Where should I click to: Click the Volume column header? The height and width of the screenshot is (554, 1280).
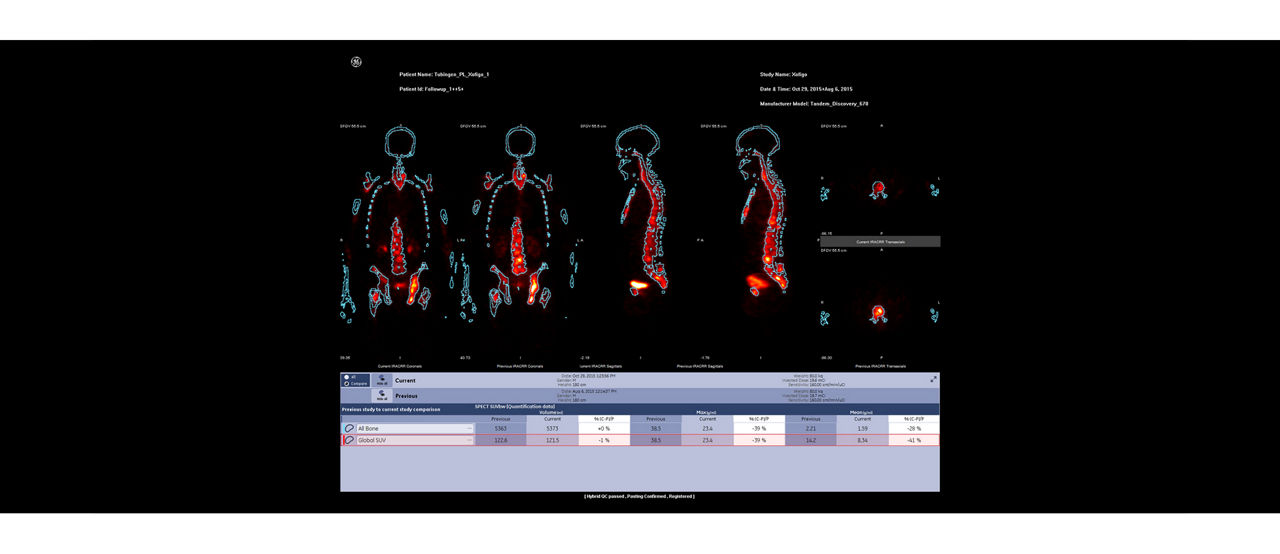[x=553, y=411]
